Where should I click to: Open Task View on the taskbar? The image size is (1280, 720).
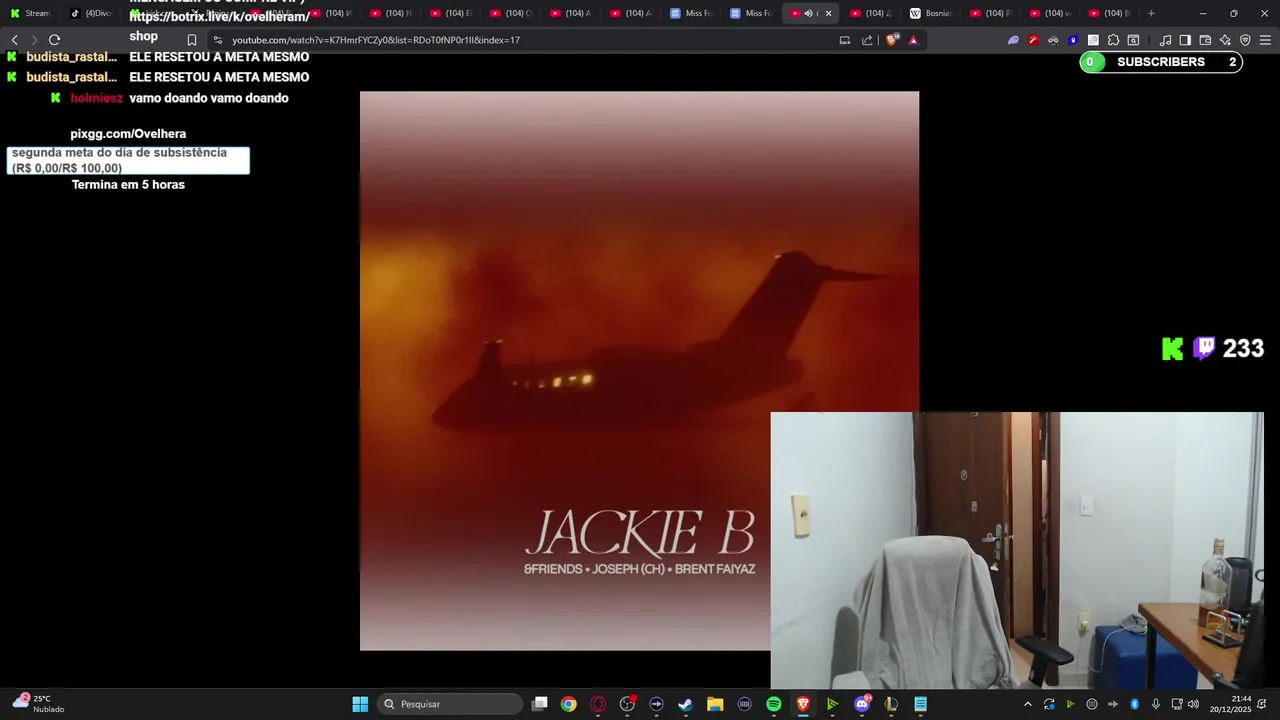[x=540, y=704]
